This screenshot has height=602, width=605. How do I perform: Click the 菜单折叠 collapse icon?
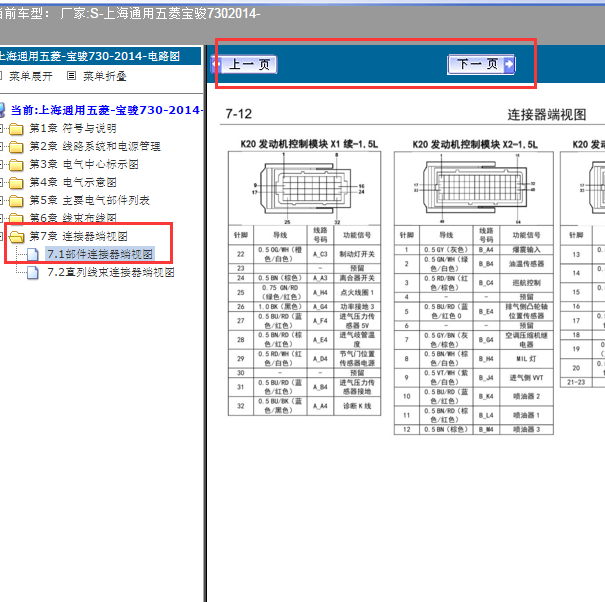pos(71,76)
